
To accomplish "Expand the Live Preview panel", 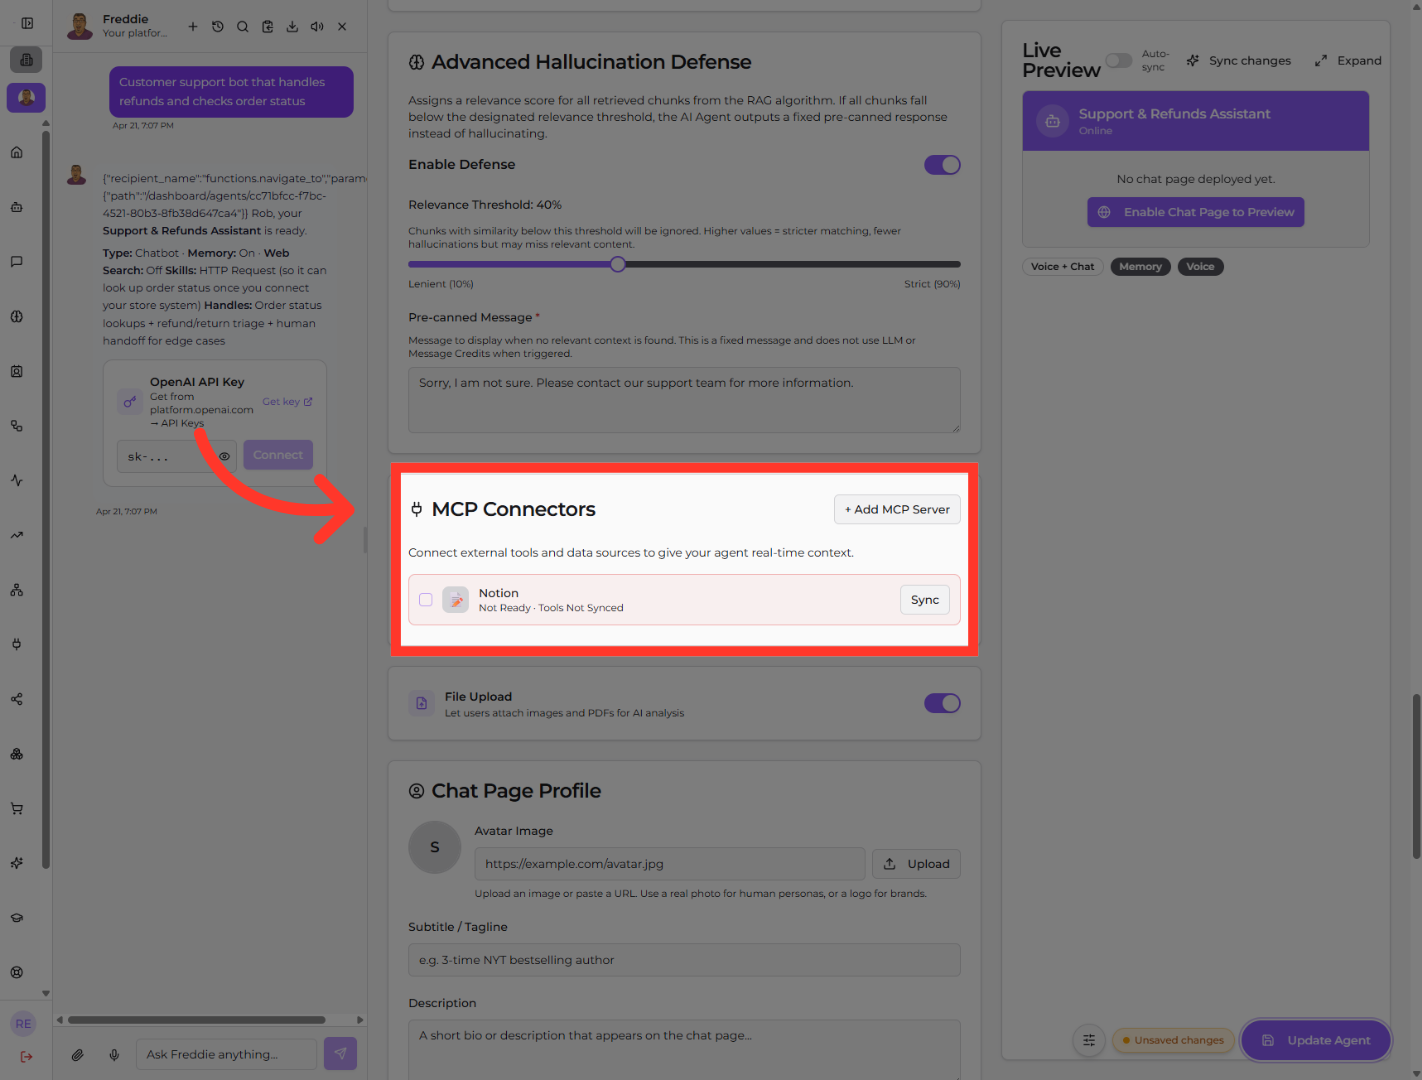I will [1348, 61].
